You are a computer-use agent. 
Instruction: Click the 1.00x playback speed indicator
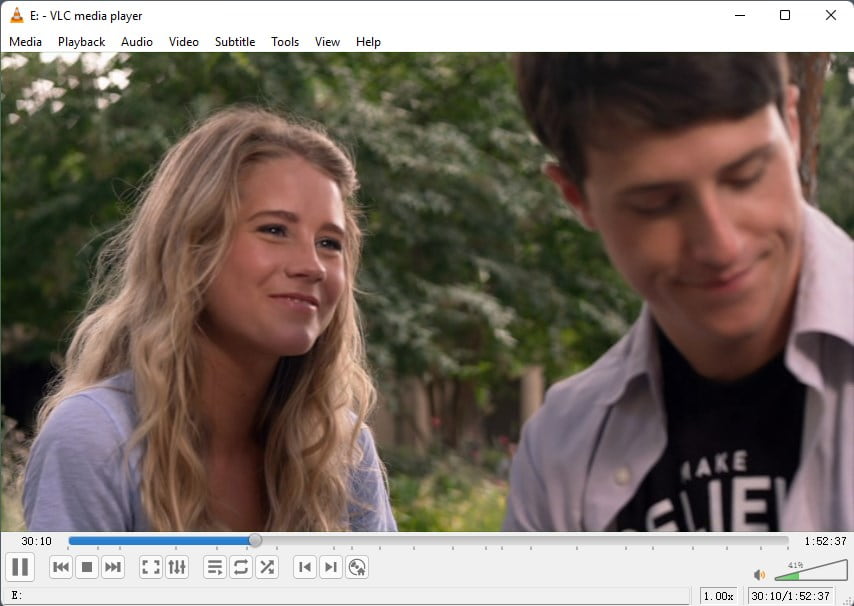tap(718, 596)
